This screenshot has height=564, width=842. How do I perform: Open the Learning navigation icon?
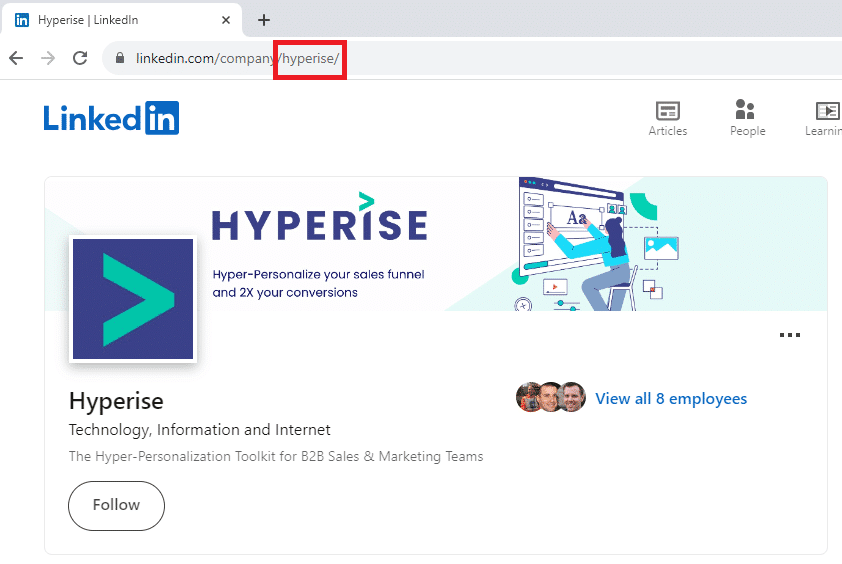[x=825, y=118]
